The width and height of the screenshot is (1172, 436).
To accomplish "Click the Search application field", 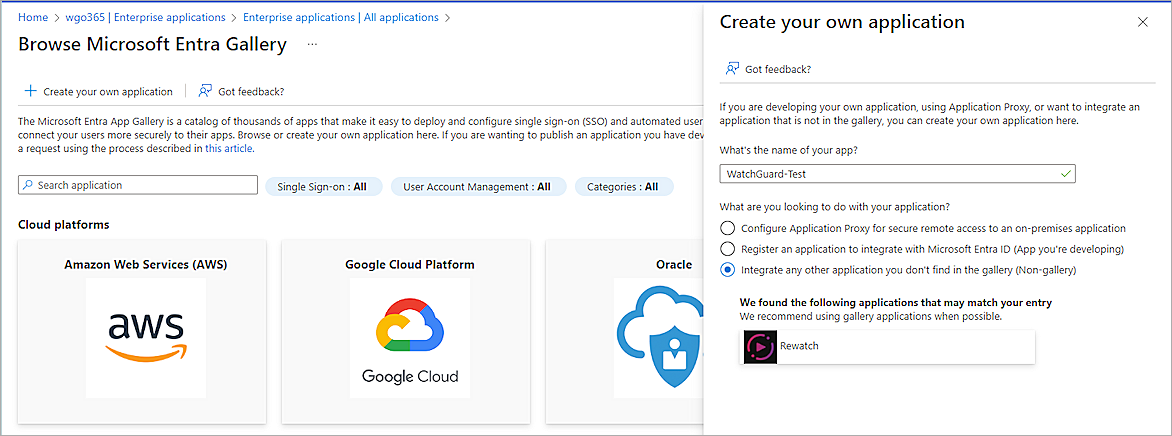I will (138, 185).
